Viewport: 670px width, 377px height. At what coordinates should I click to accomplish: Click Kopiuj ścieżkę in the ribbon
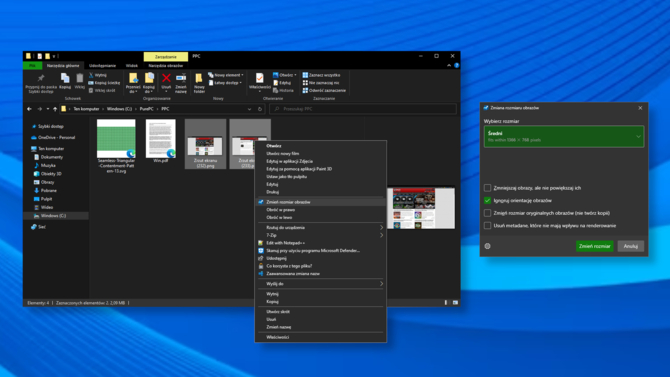tap(104, 83)
